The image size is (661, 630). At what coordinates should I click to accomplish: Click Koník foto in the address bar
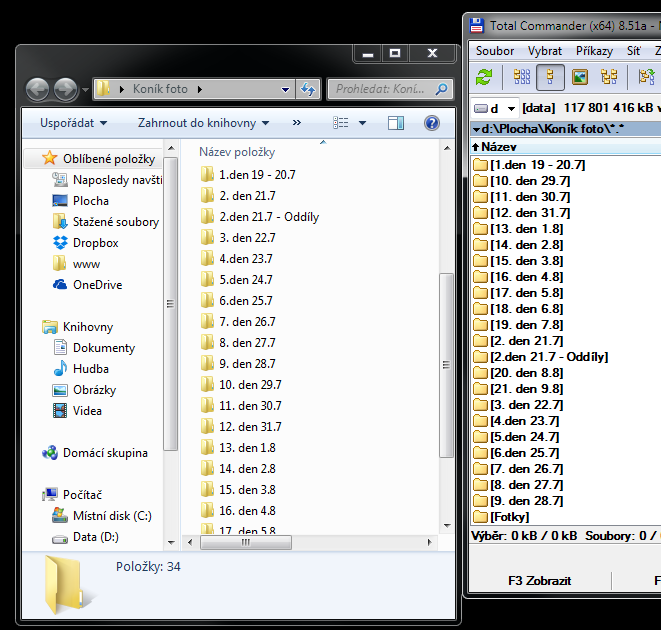(x=160, y=89)
